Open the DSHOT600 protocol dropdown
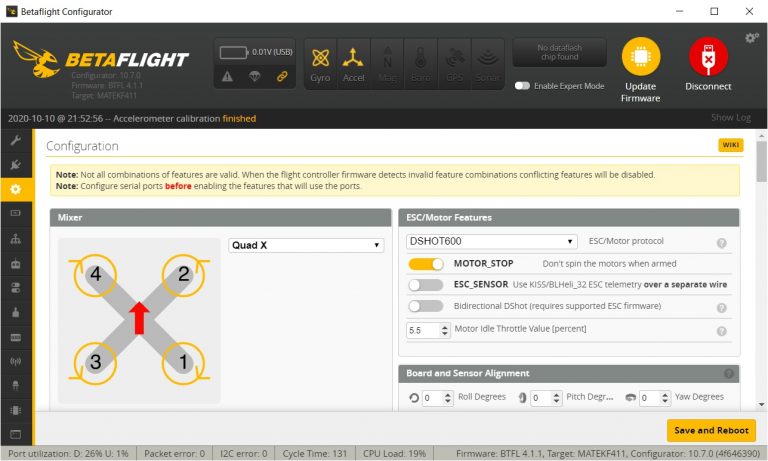This screenshot has width=768, height=461. click(x=492, y=242)
